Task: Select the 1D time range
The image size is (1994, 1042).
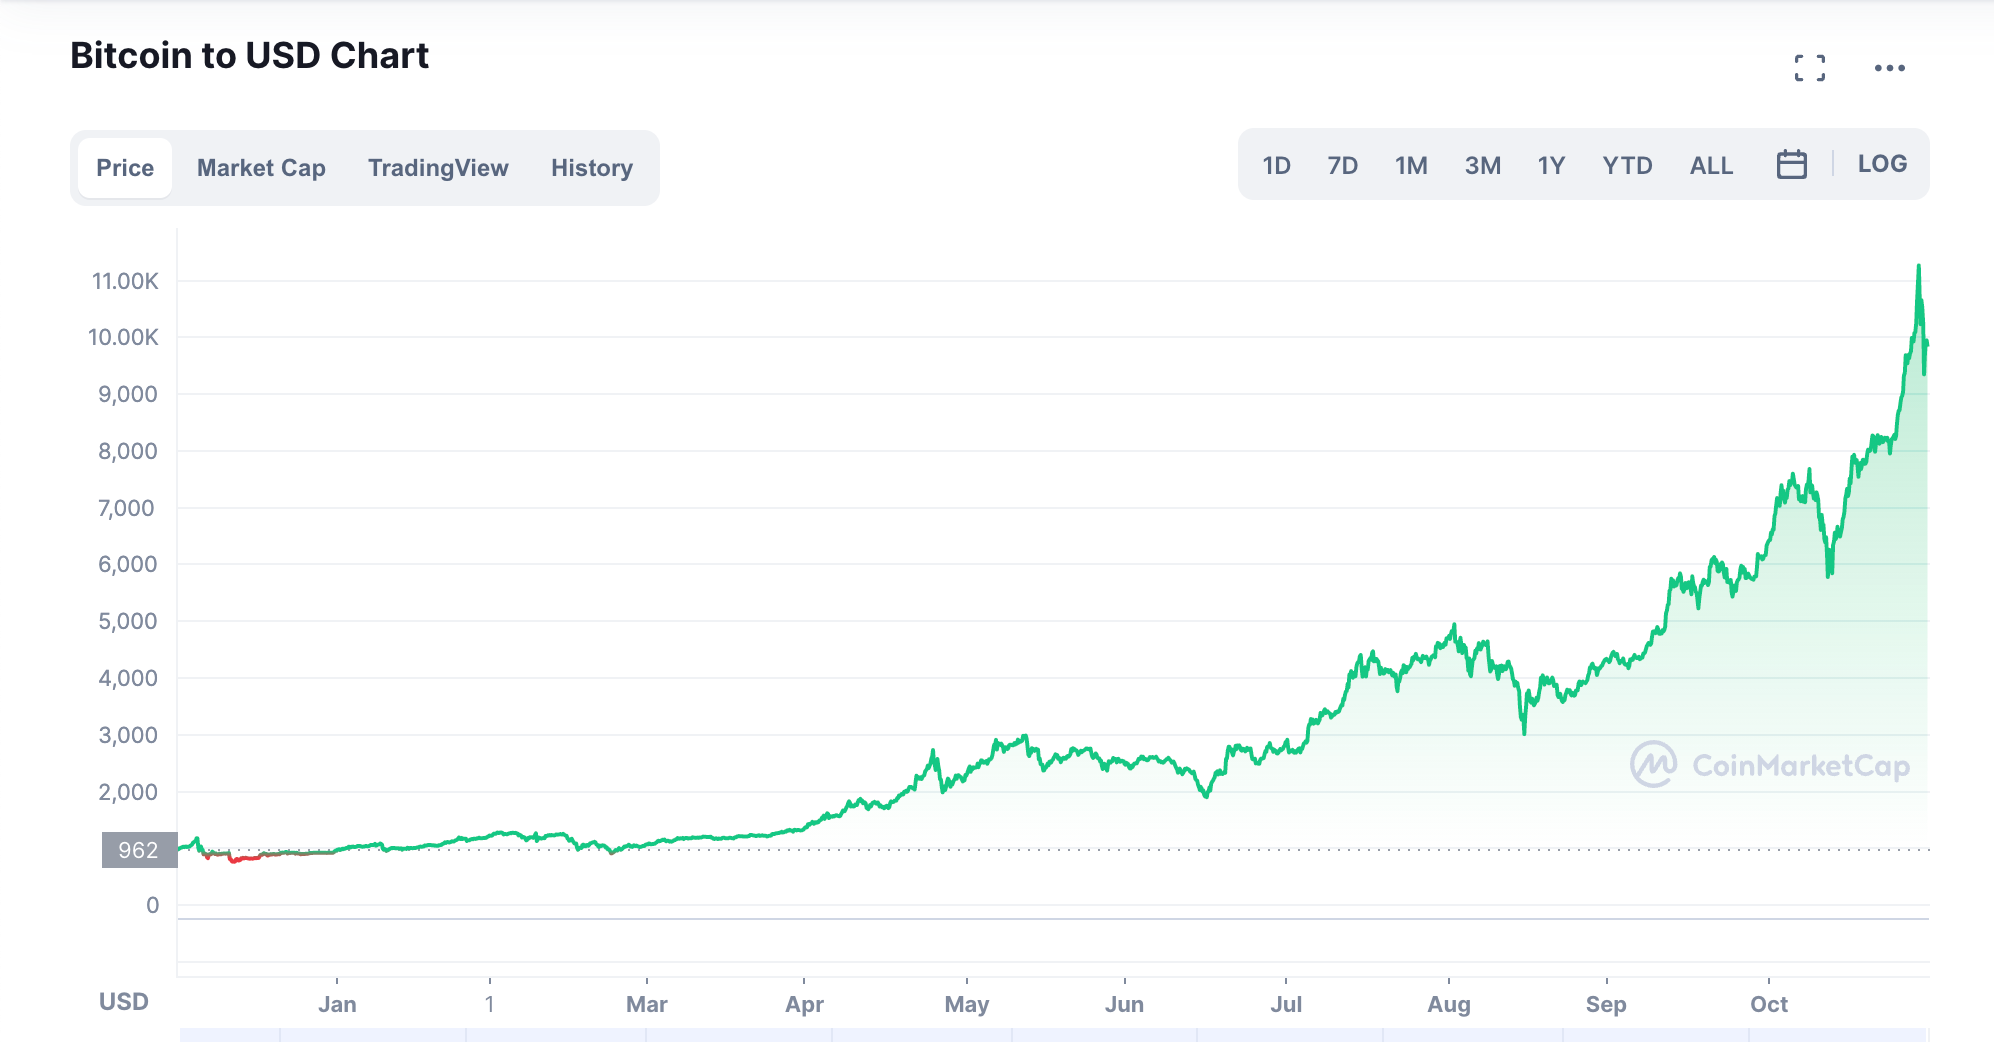Action: click(x=1276, y=165)
